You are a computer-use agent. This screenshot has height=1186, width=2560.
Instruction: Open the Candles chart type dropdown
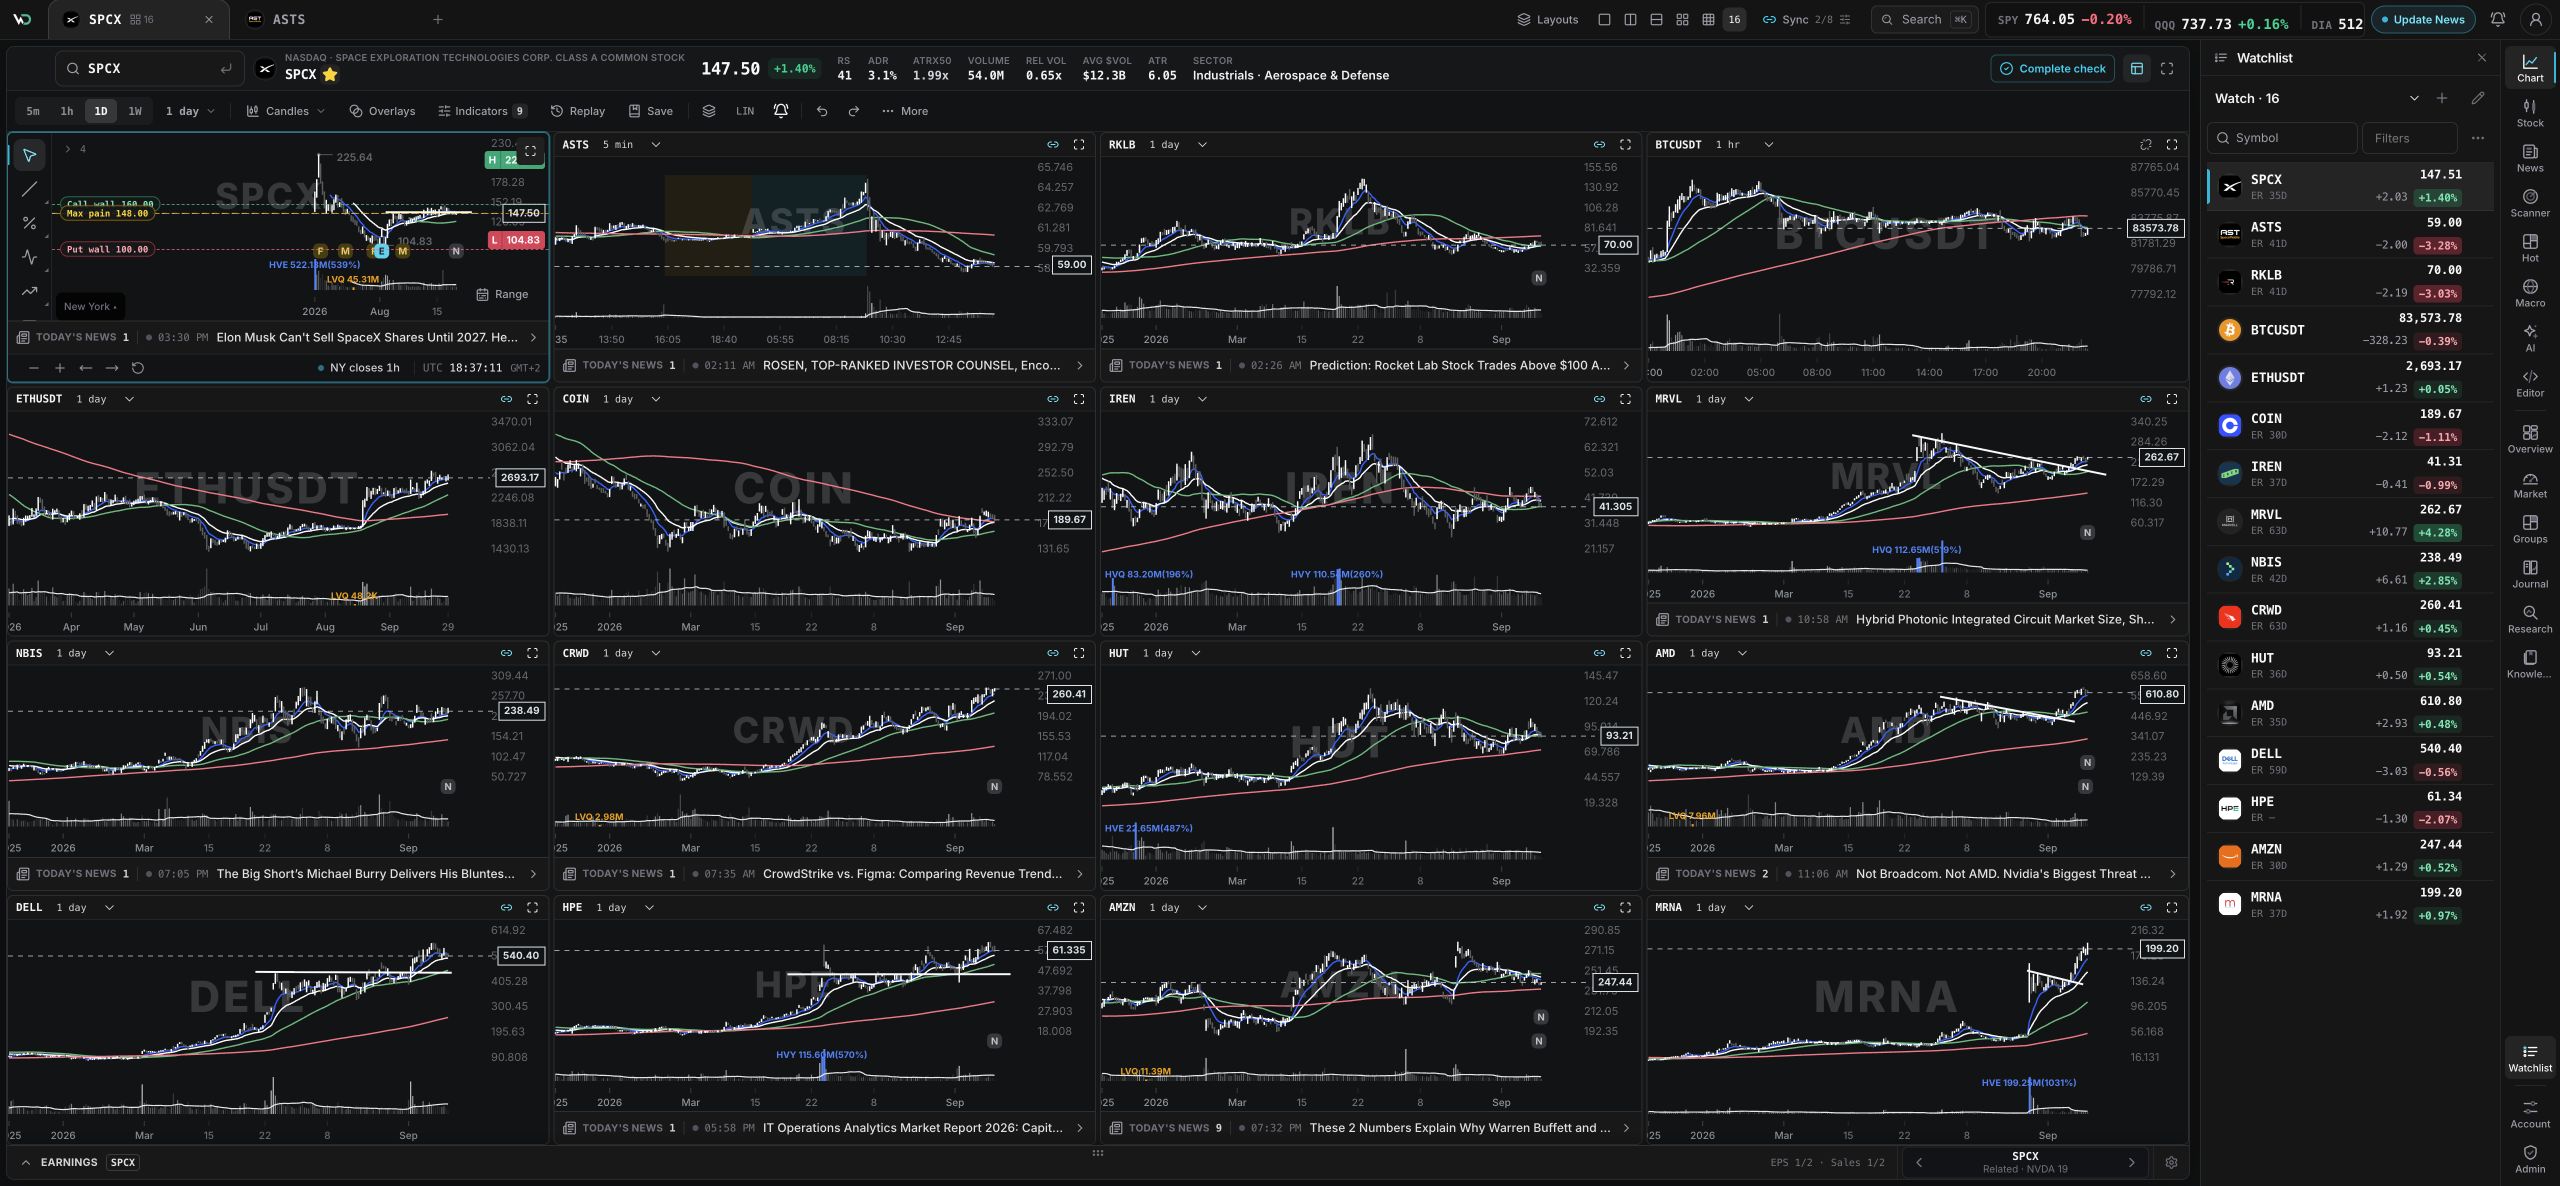[x=286, y=111]
